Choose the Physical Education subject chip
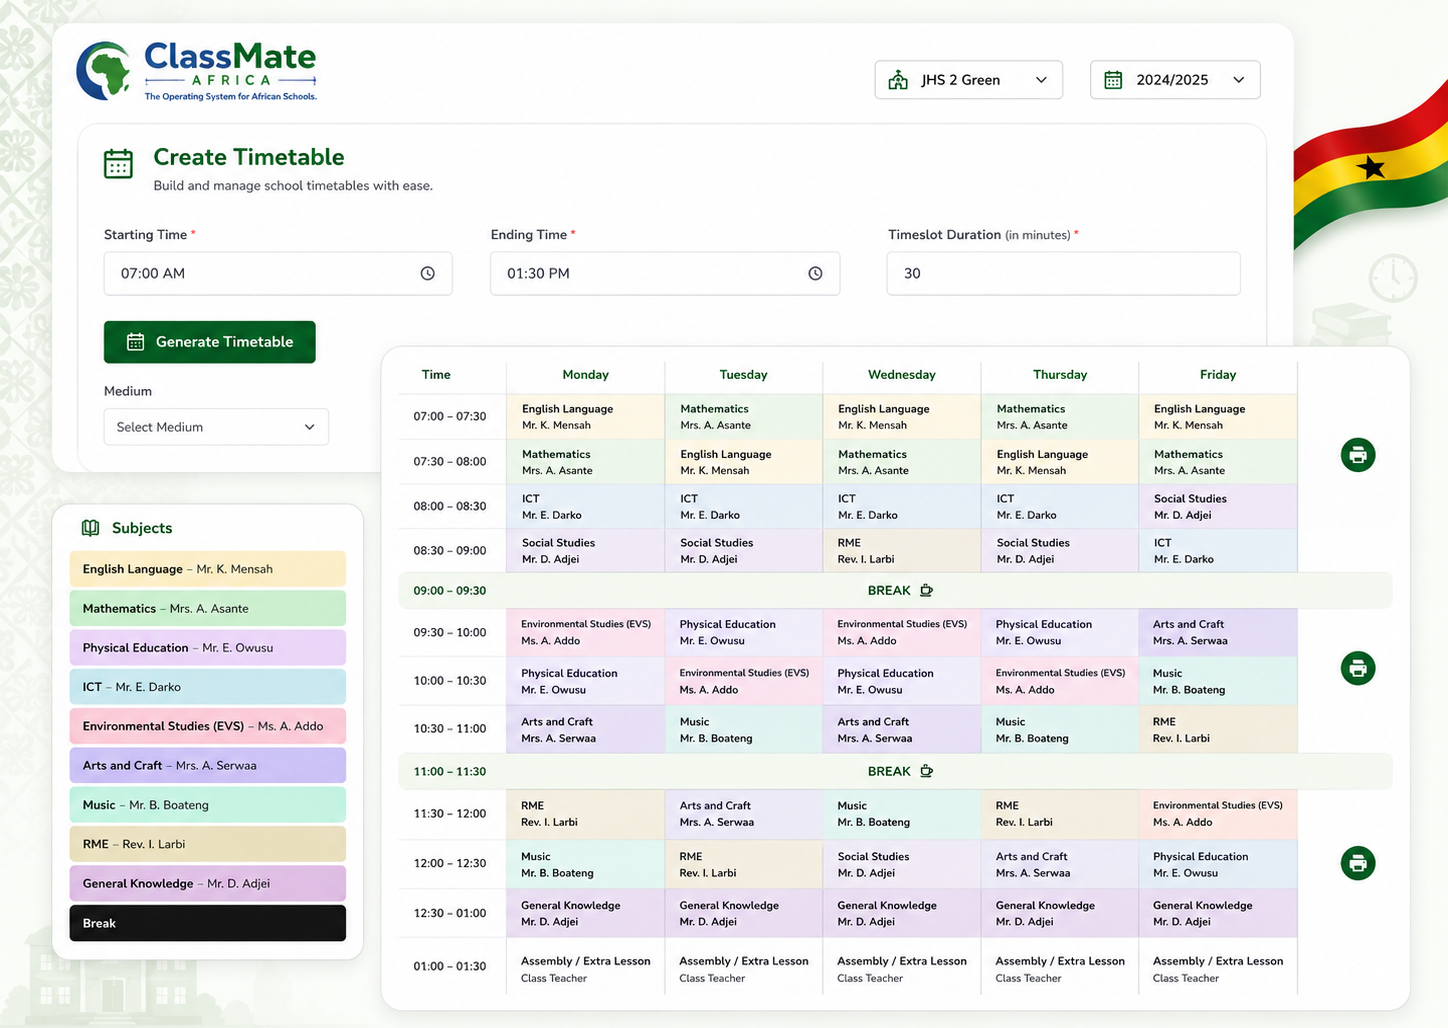 click(208, 648)
